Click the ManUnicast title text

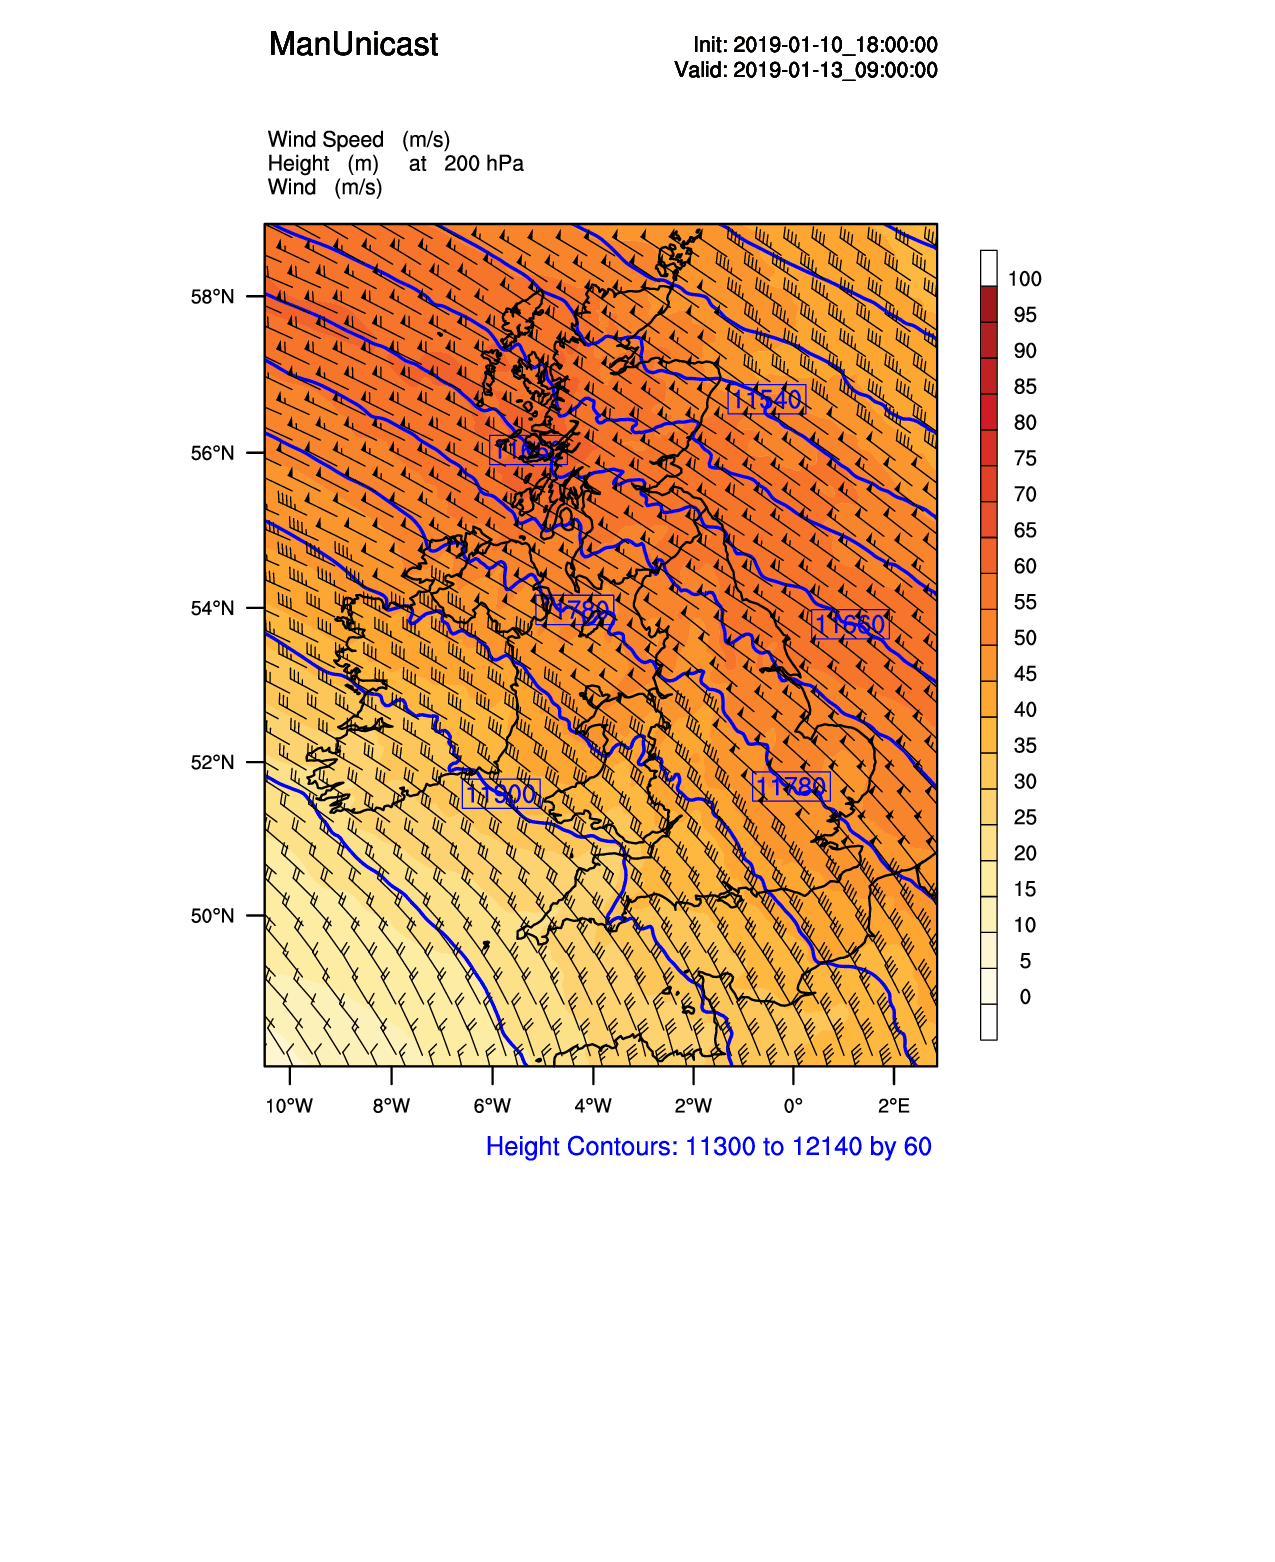coord(353,44)
